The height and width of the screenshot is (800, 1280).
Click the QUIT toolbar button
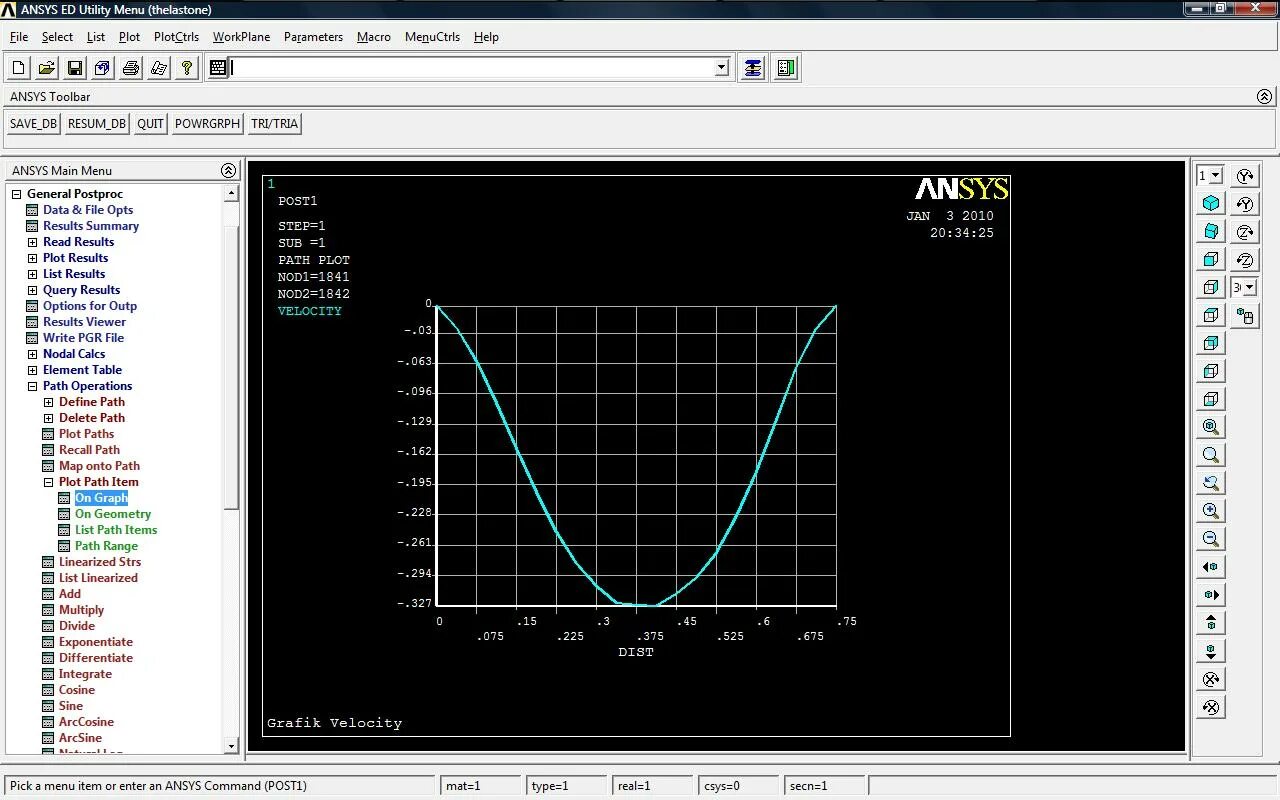(x=151, y=124)
